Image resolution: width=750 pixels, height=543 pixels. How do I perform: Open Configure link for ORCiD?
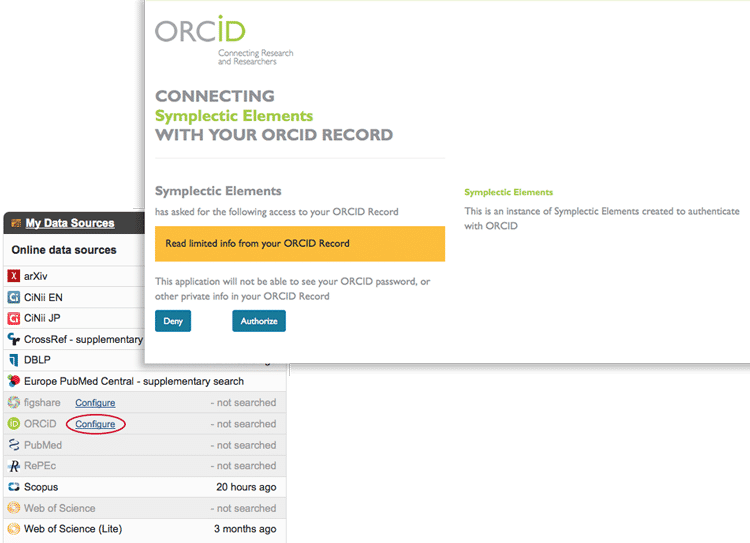click(95, 424)
